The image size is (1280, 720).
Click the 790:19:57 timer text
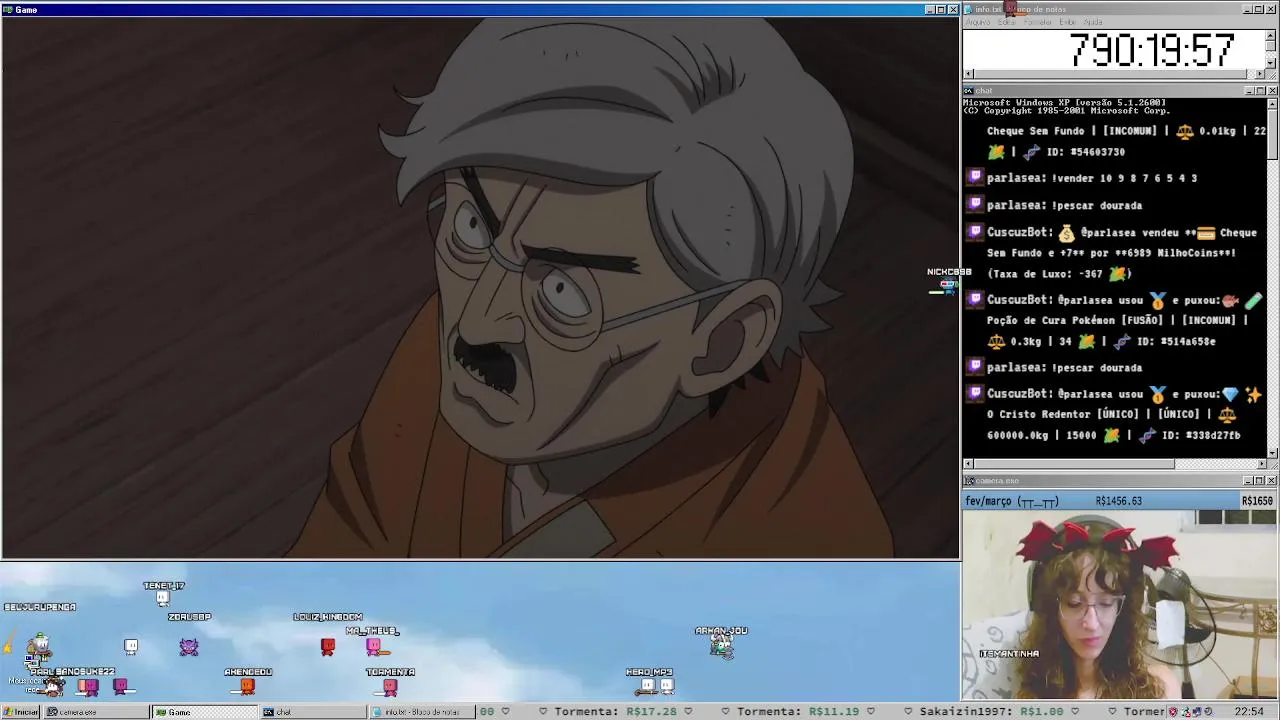point(1152,50)
